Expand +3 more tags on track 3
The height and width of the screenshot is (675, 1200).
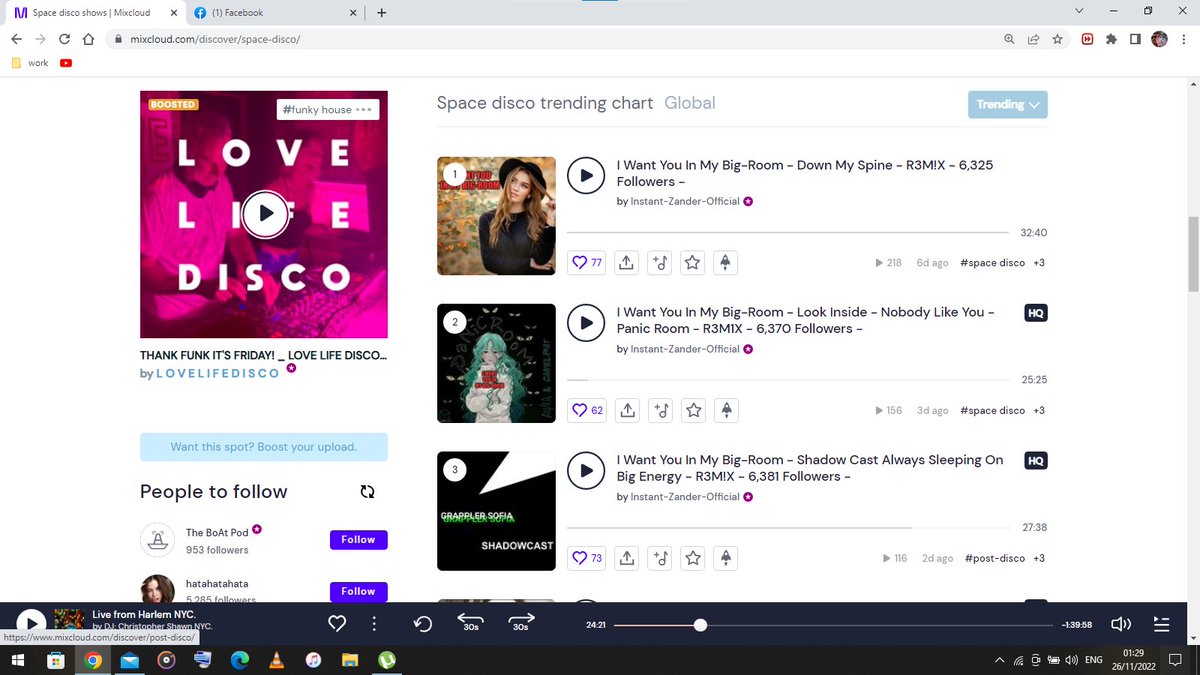tap(1039, 558)
